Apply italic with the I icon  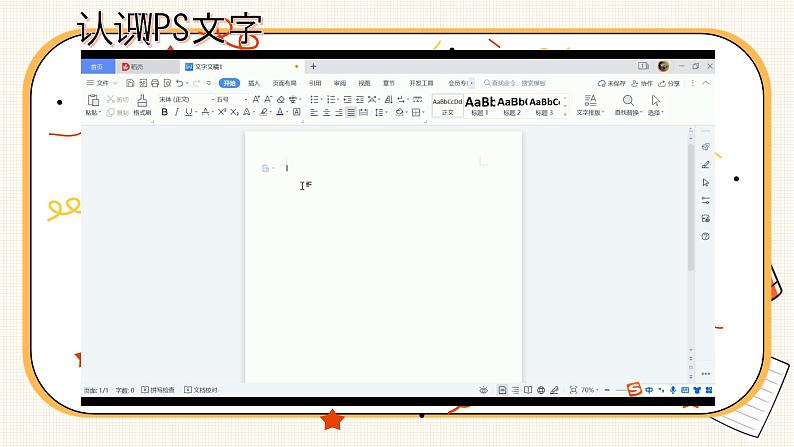point(176,112)
